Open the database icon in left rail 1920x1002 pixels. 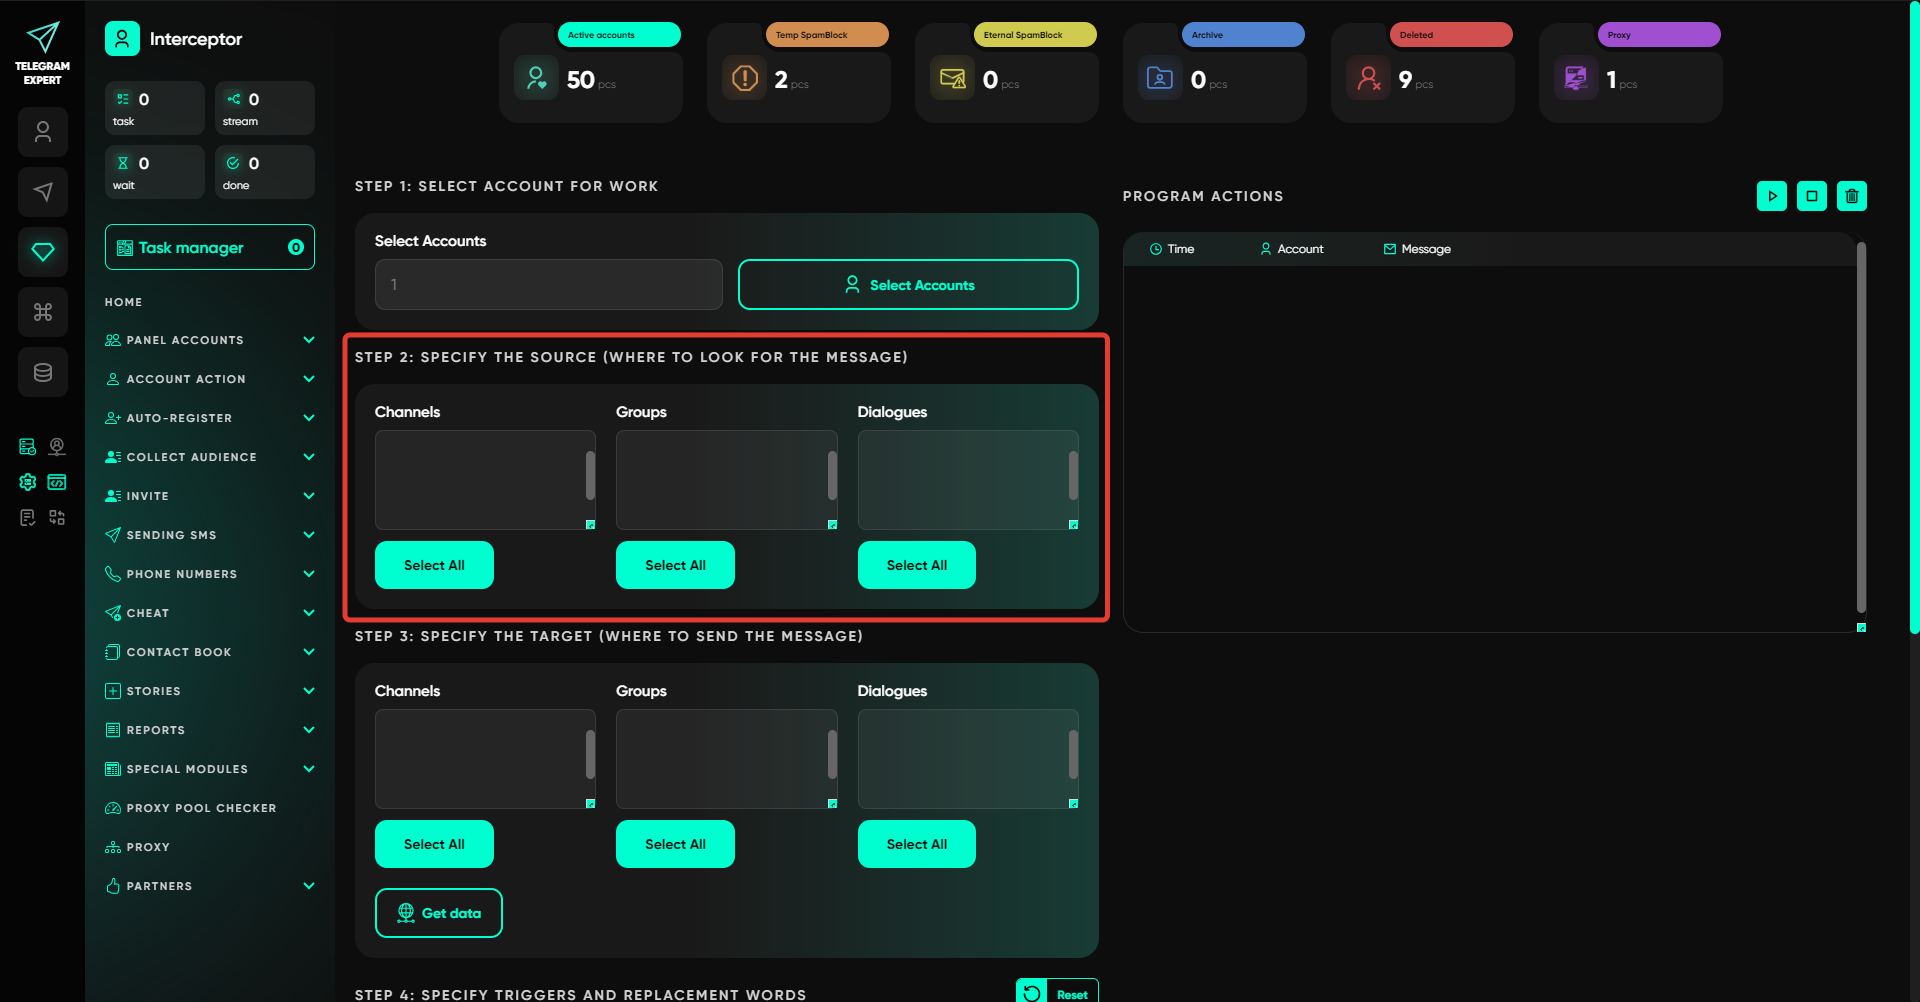tap(43, 372)
